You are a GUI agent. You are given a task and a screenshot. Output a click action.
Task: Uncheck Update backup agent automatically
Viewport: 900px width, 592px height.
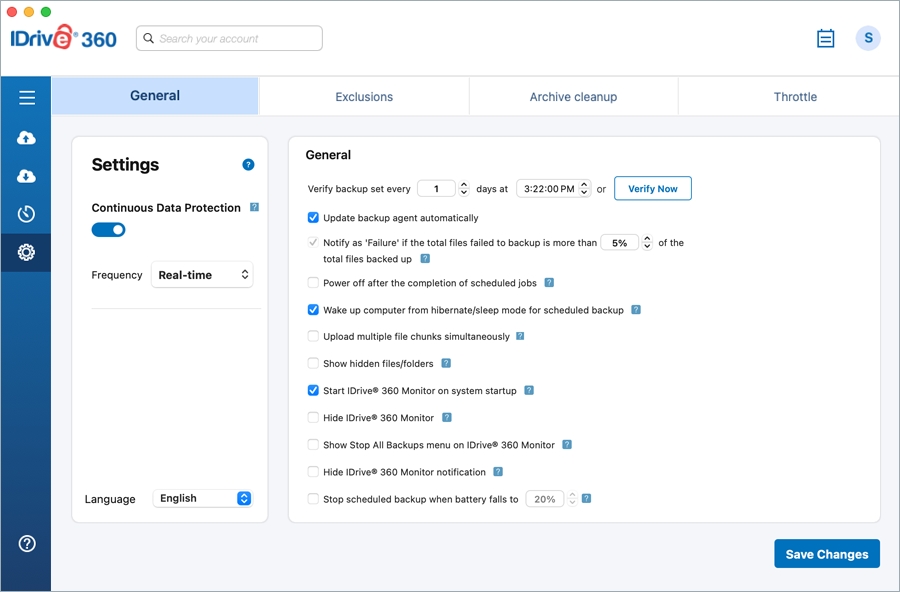[x=313, y=218]
